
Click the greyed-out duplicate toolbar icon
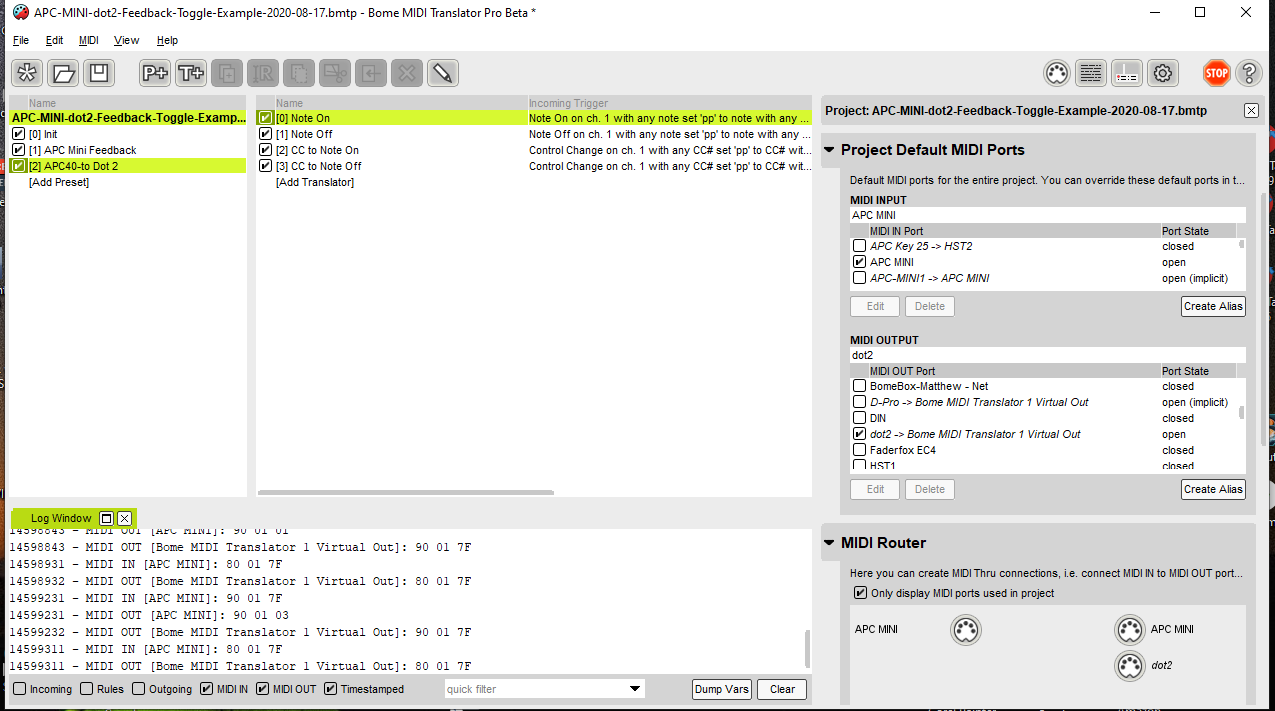pyautogui.click(x=227, y=73)
